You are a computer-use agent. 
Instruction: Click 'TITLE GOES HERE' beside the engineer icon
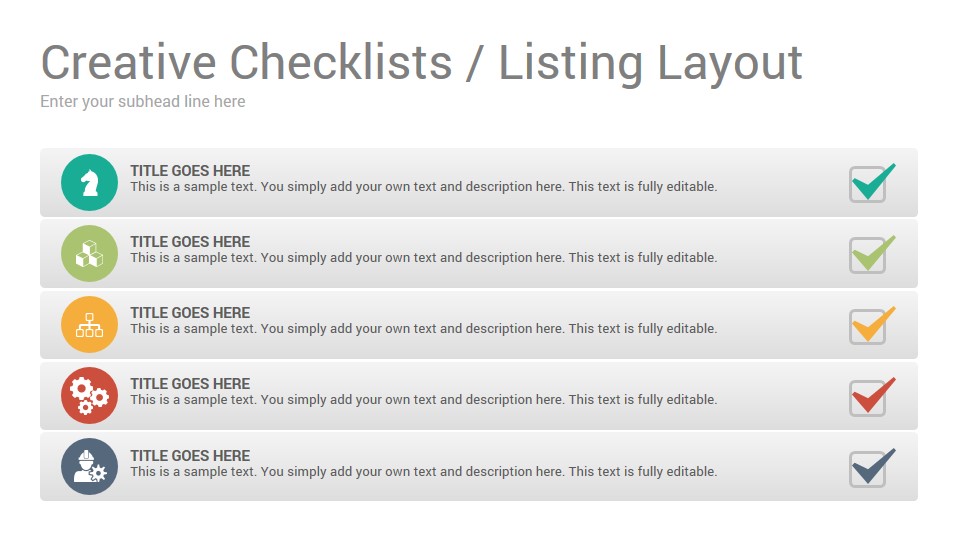[x=190, y=456]
